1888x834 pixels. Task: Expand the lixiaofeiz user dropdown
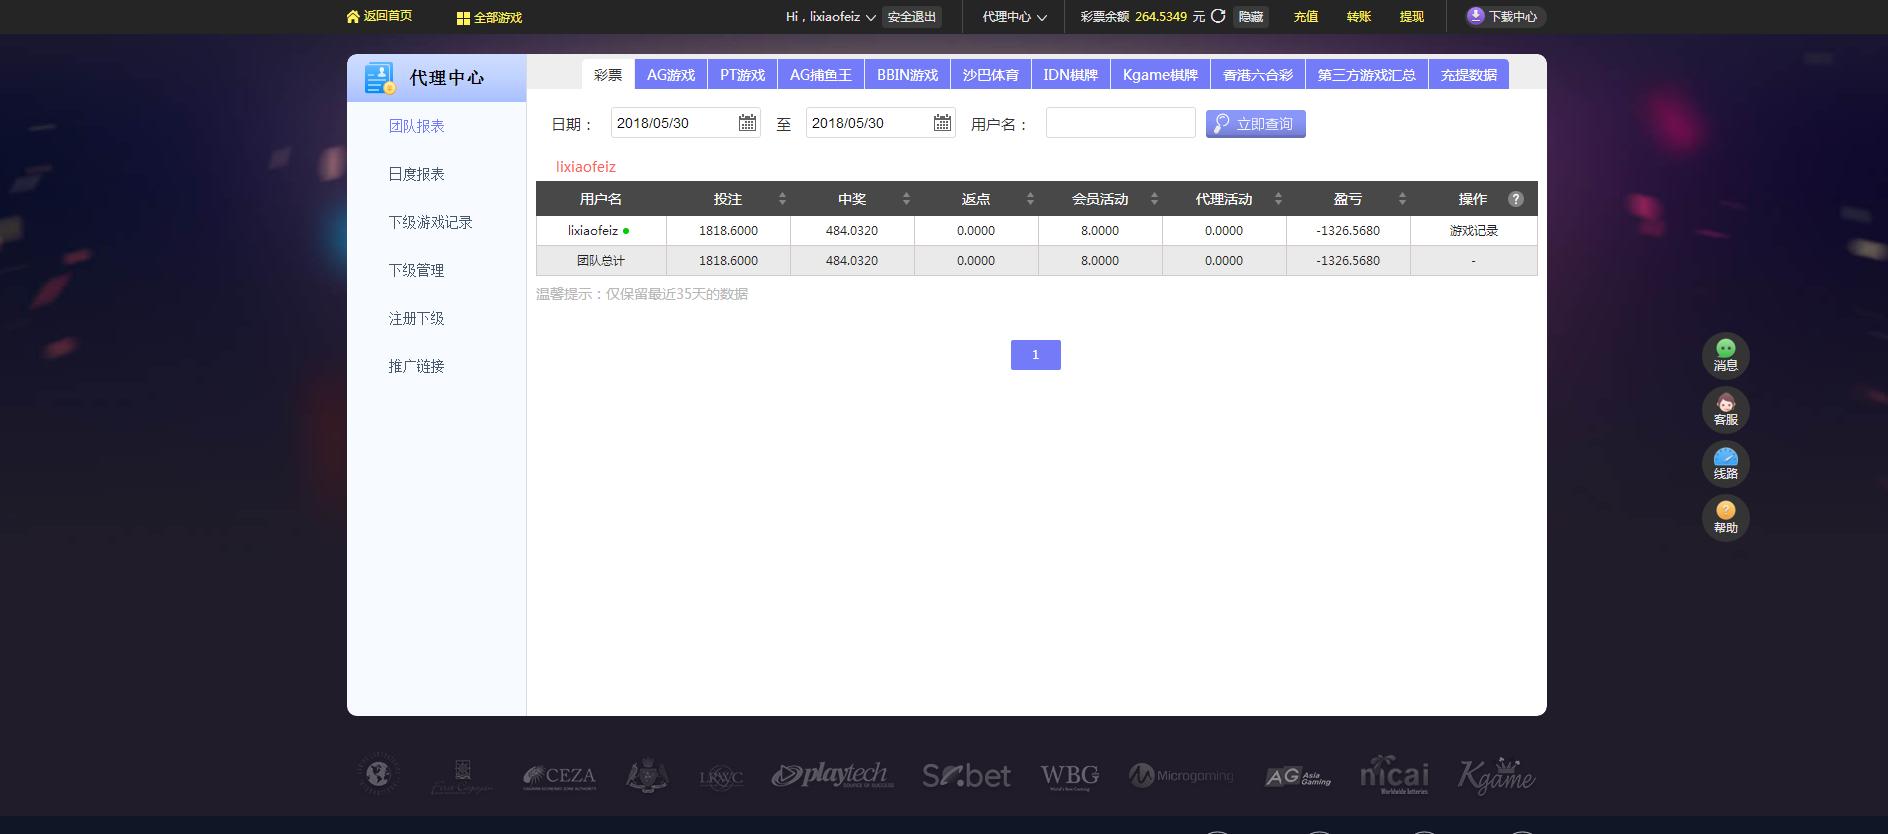(x=871, y=17)
